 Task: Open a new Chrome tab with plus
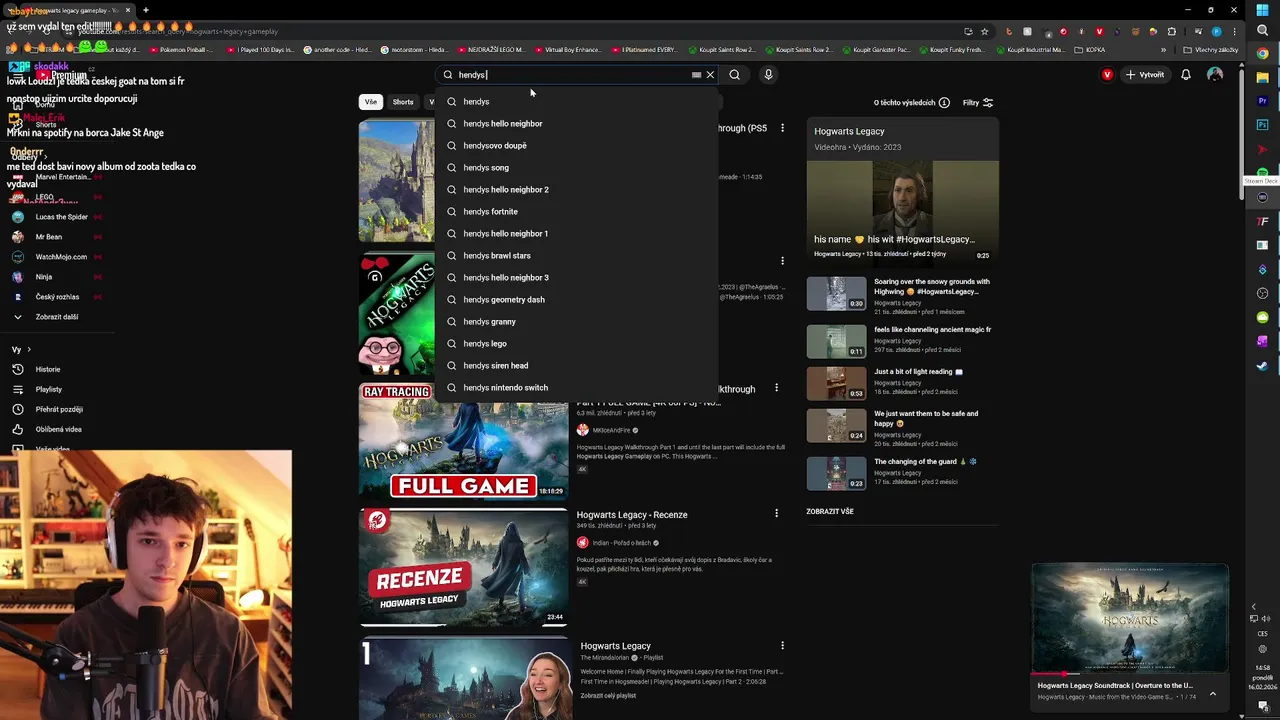145,10
